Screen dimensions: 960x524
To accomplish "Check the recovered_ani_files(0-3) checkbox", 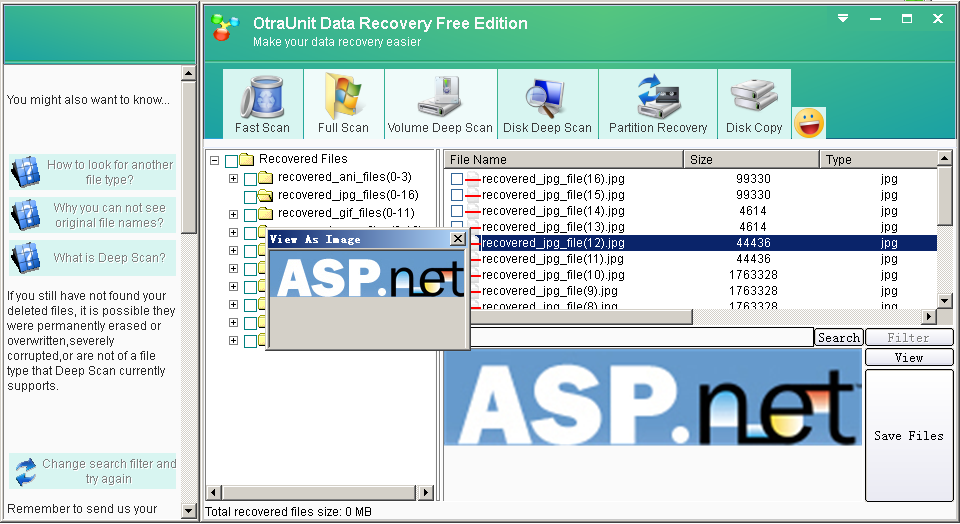I will (250, 179).
